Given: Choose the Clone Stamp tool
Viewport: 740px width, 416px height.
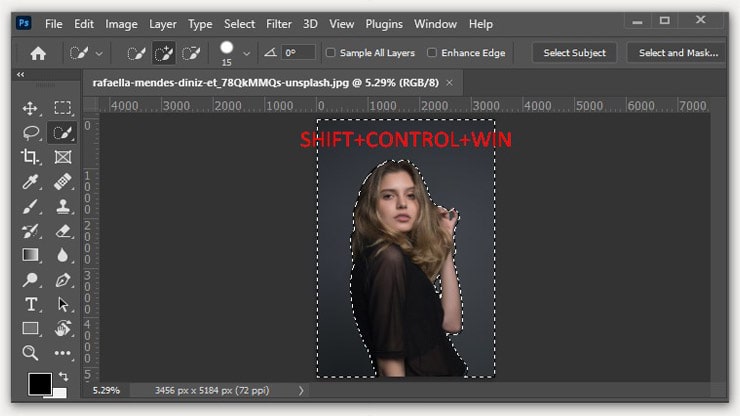Looking at the screenshot, I should pyautogui.click(x=63, y=206).
